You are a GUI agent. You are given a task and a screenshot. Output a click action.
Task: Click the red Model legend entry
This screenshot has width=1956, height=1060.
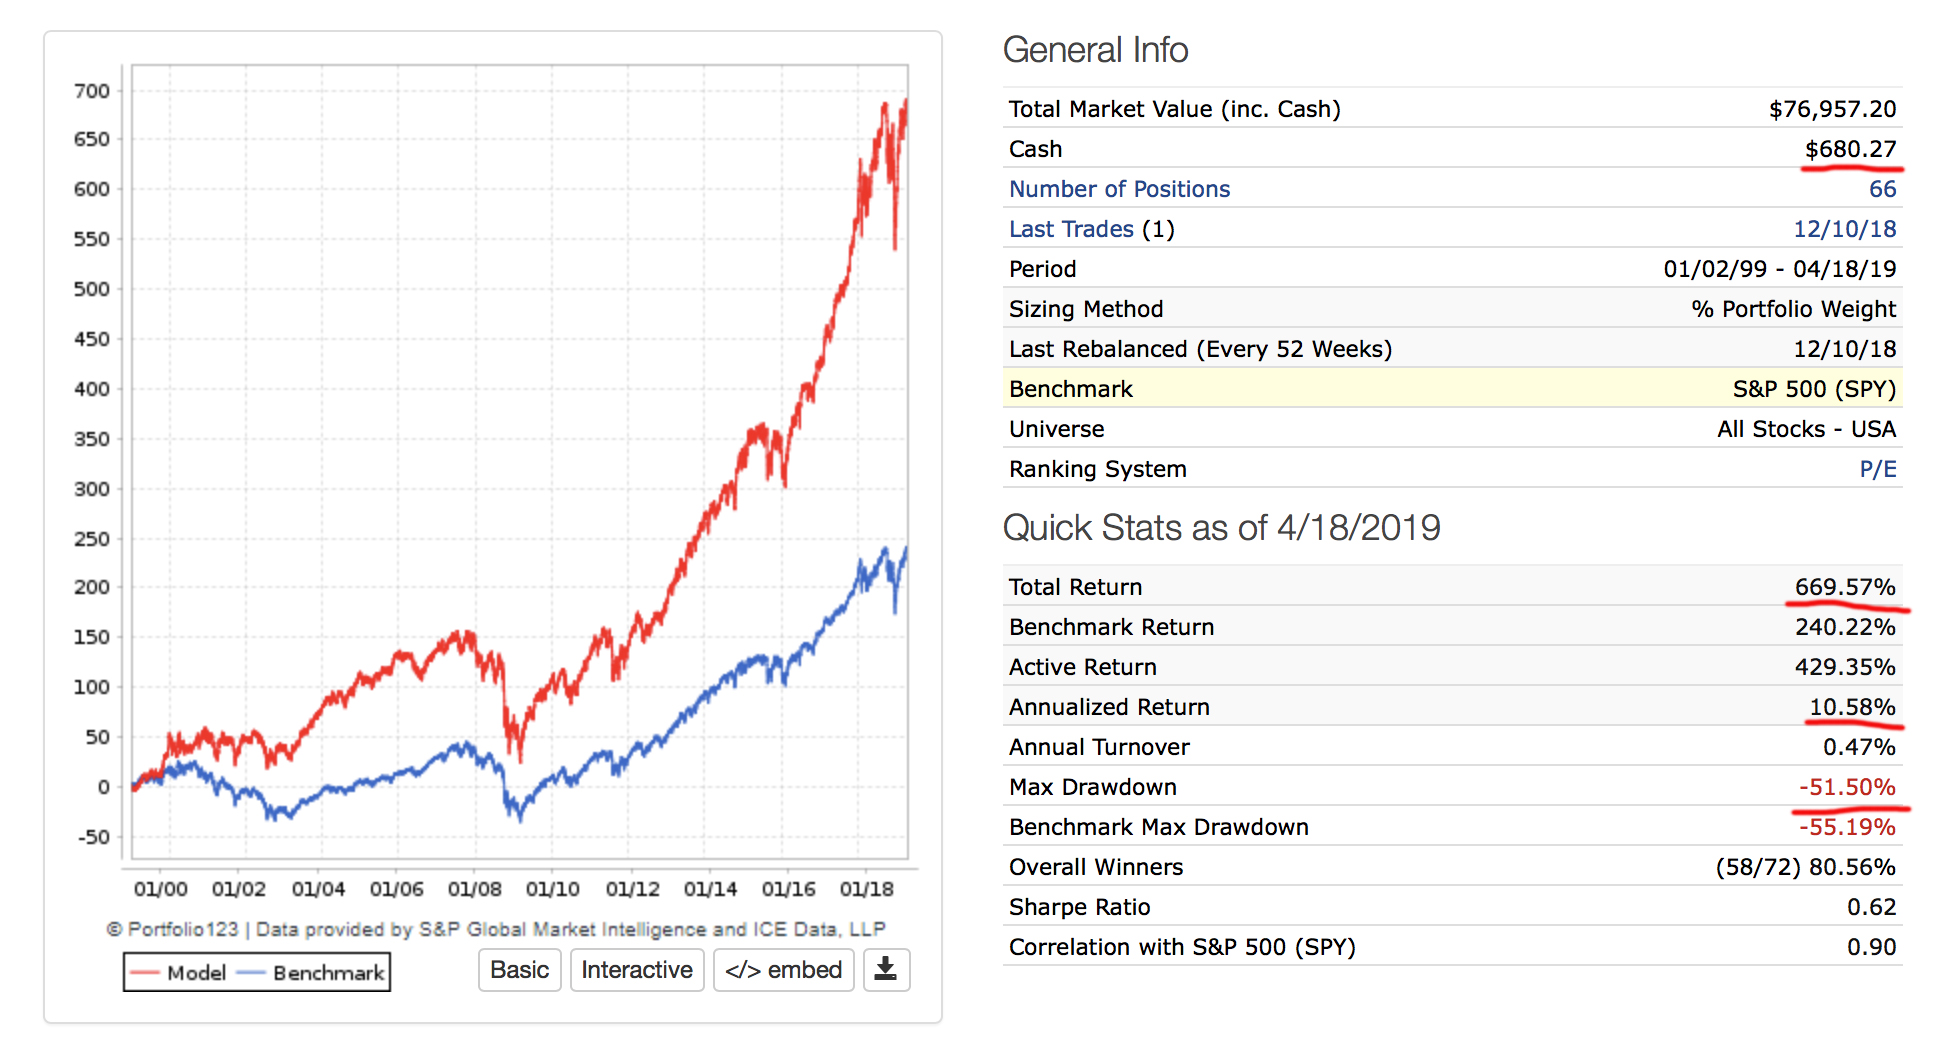click(179, 973)
